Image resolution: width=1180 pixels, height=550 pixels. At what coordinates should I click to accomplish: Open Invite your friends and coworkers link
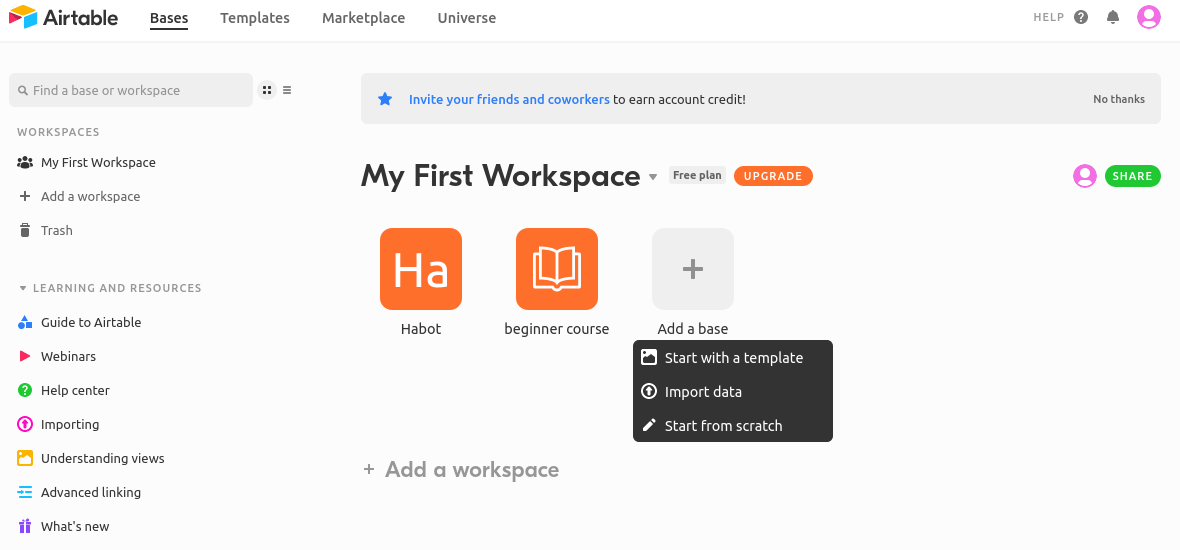pyautogui.click(x=509, y=99)
